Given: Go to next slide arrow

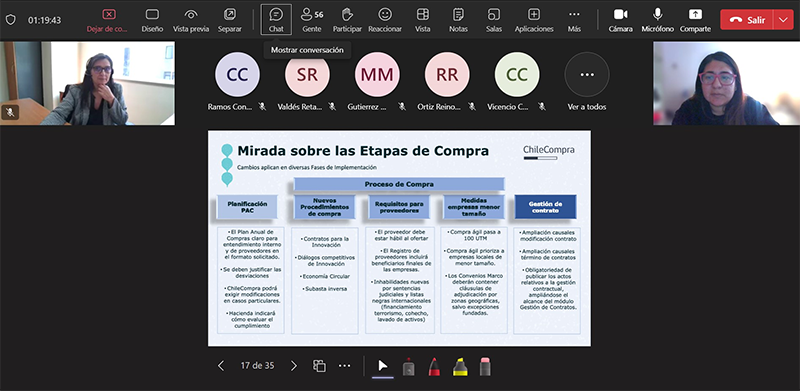Looking at the screenshot, I should click(293, 365).
